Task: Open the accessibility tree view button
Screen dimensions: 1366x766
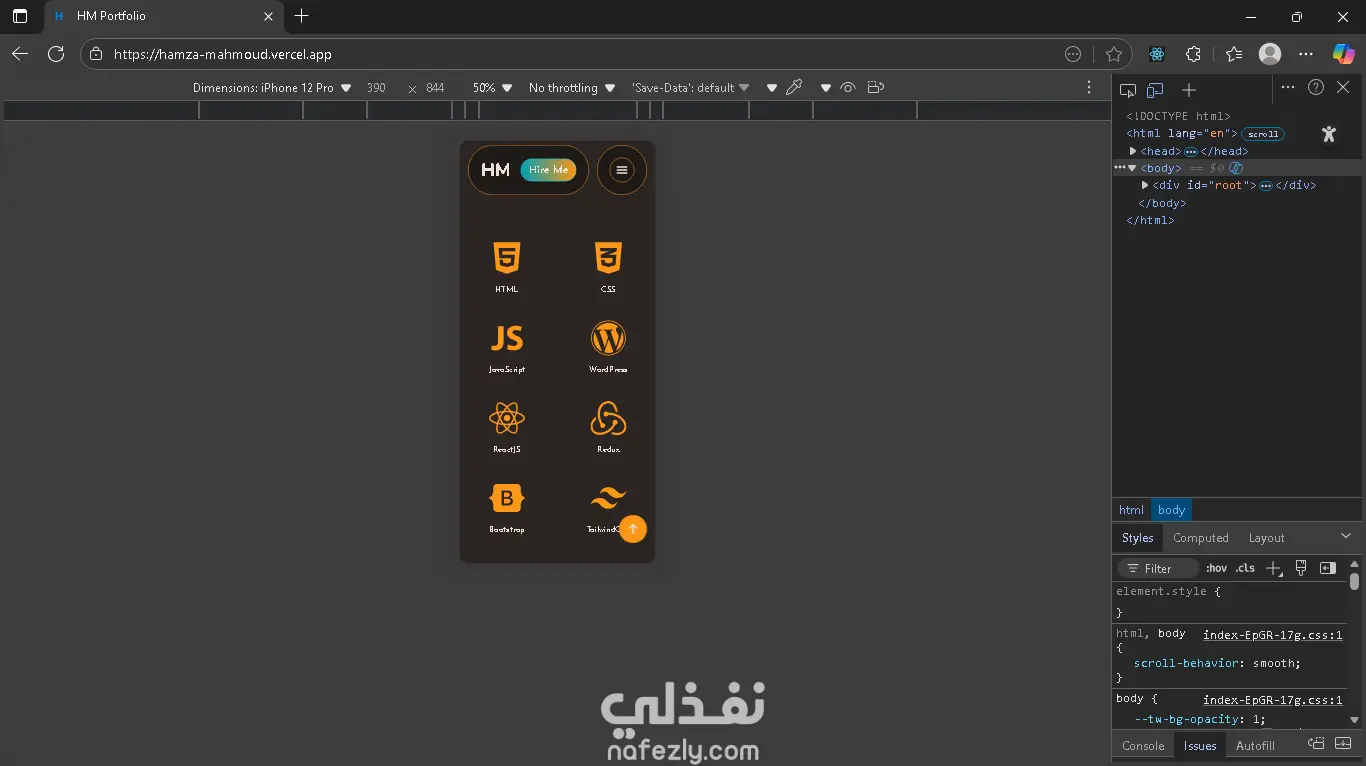Action: click(x=1328, y=134)
